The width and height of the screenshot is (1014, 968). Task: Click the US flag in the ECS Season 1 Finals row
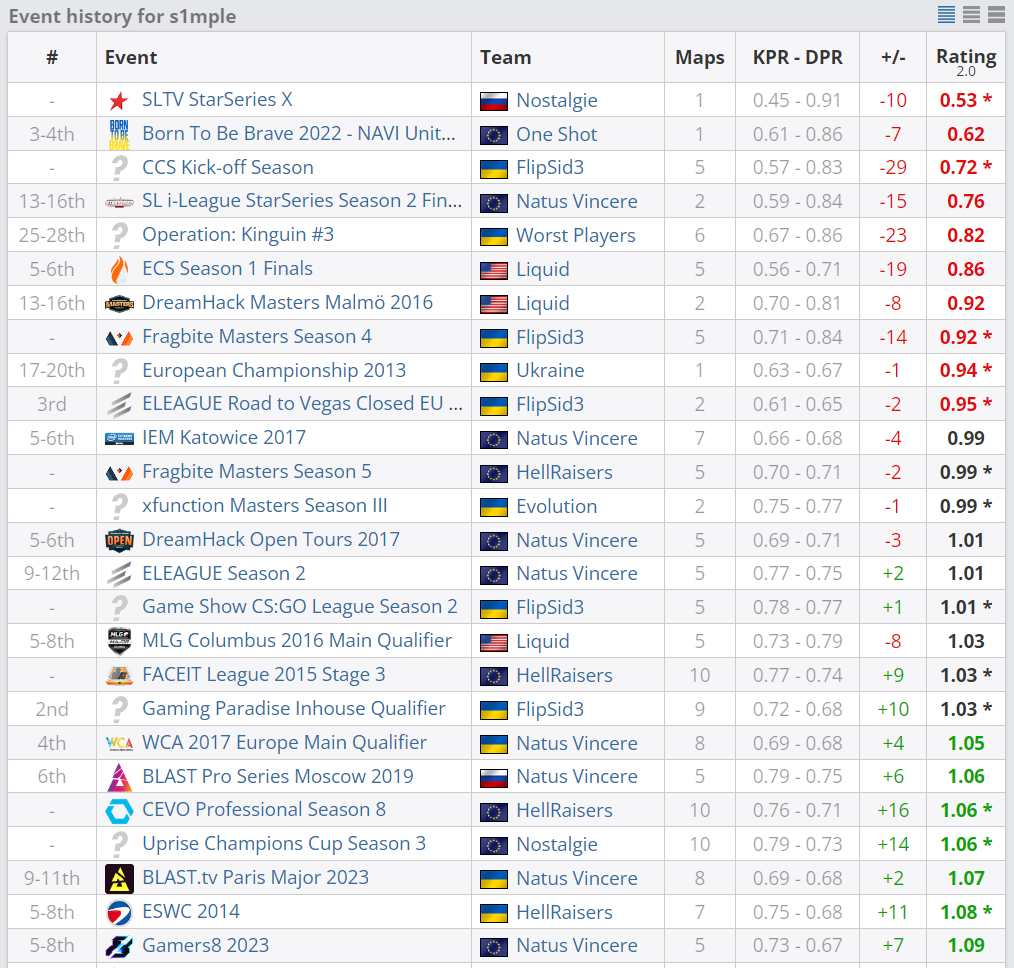coord(493,270)
